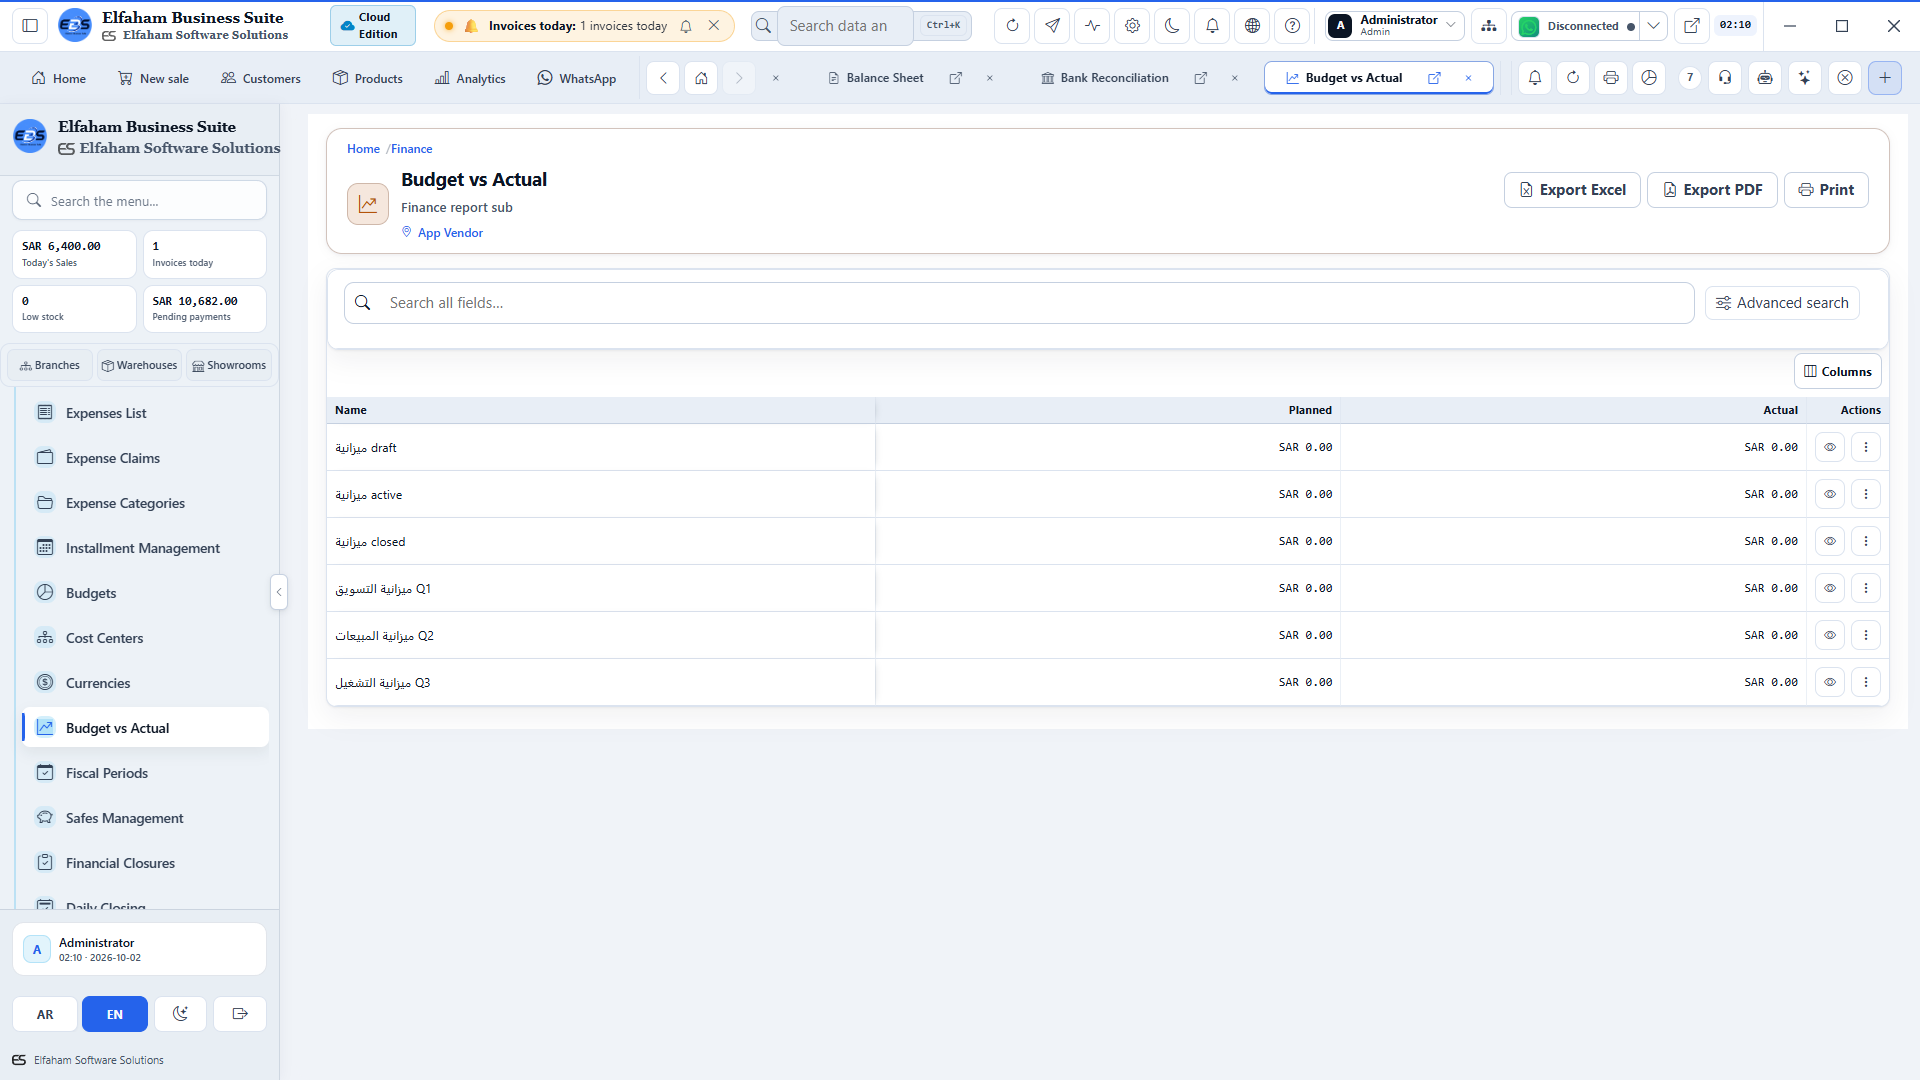Switch interface language to AR
Image resolution: width=1920 pixels, height=1080 pixels.
[45, 1014]
